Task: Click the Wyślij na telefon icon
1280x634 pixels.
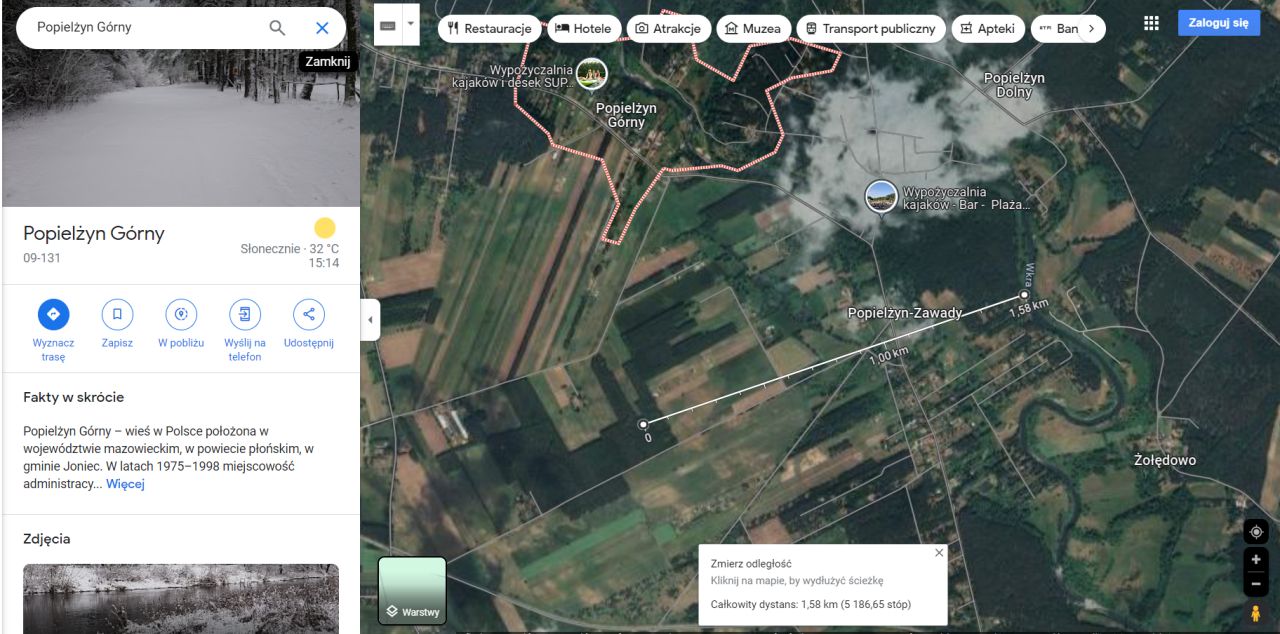Action: tap(245, 314)
